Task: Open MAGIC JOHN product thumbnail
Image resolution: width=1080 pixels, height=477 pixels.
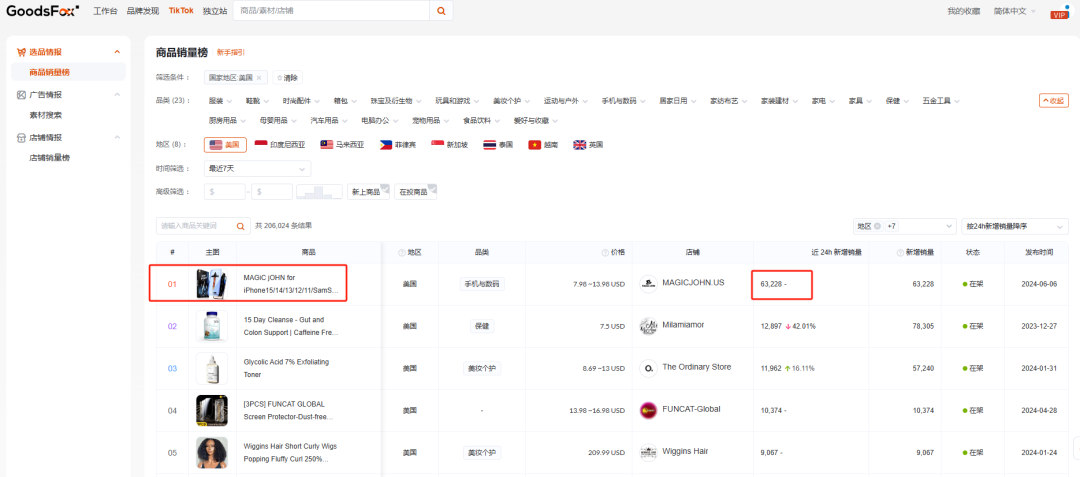Action: (211, 284)
